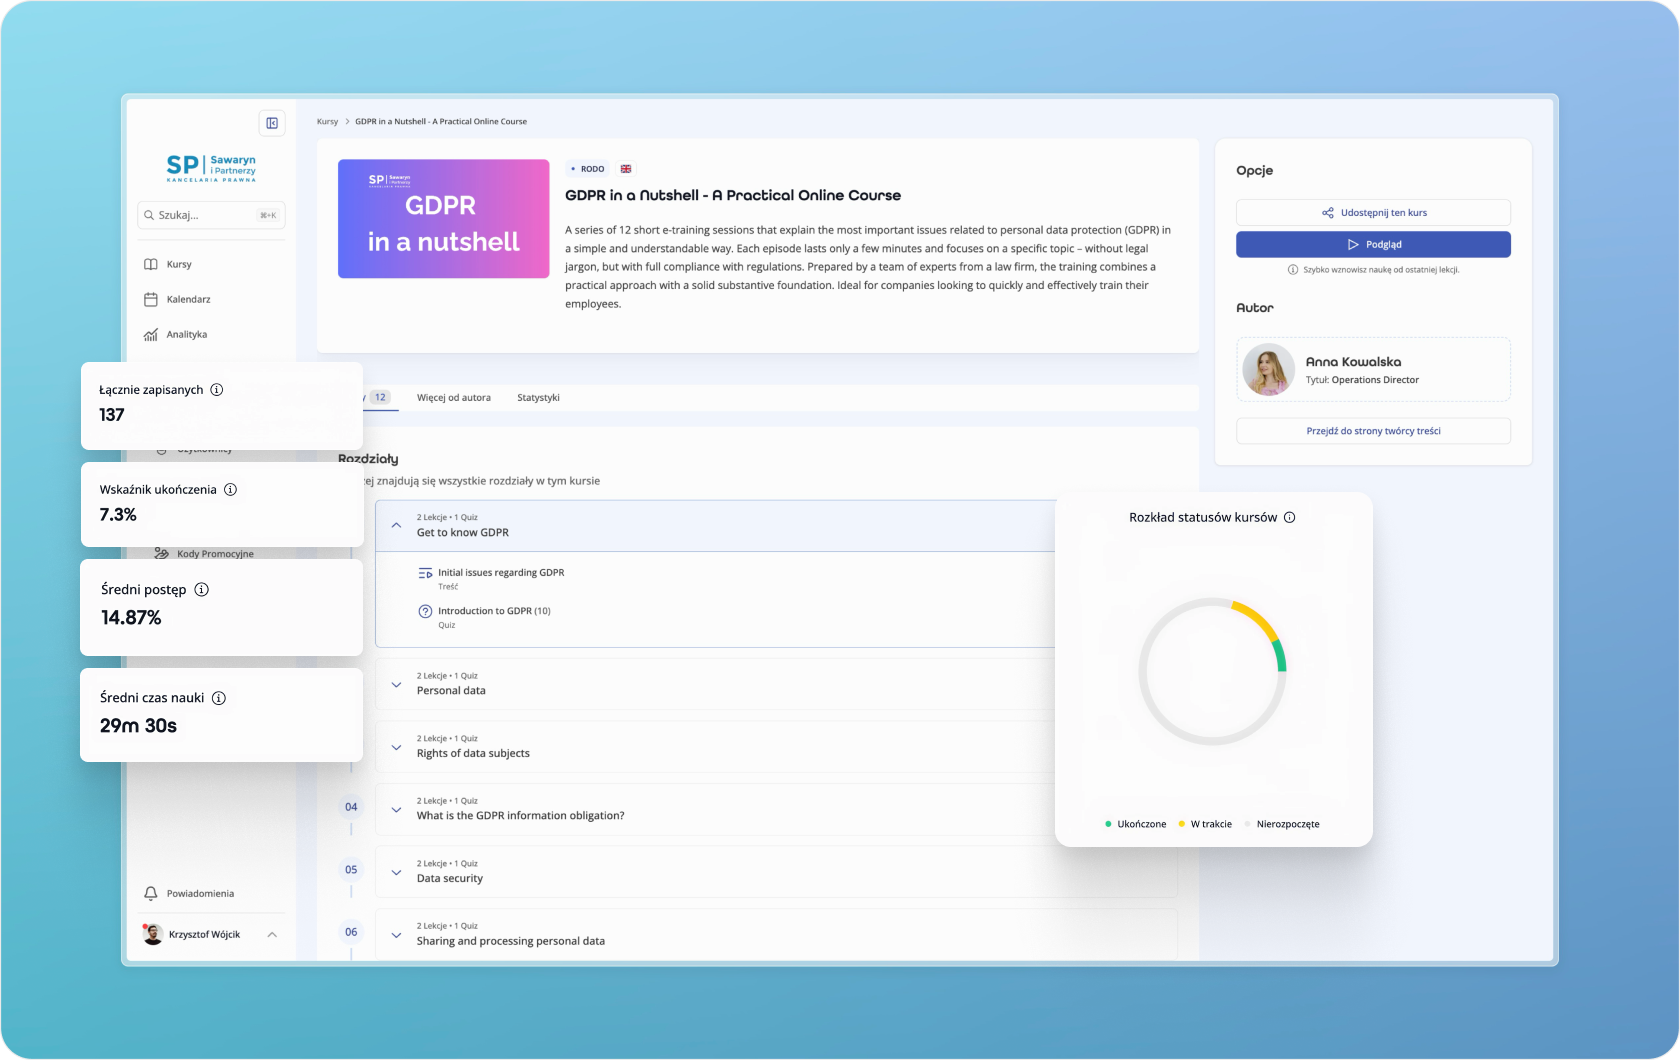Image resolution: width=1680 pixels, height=1060 pixels.
Task: Click info icon beside Średni czas nauki
Action: 219,698
